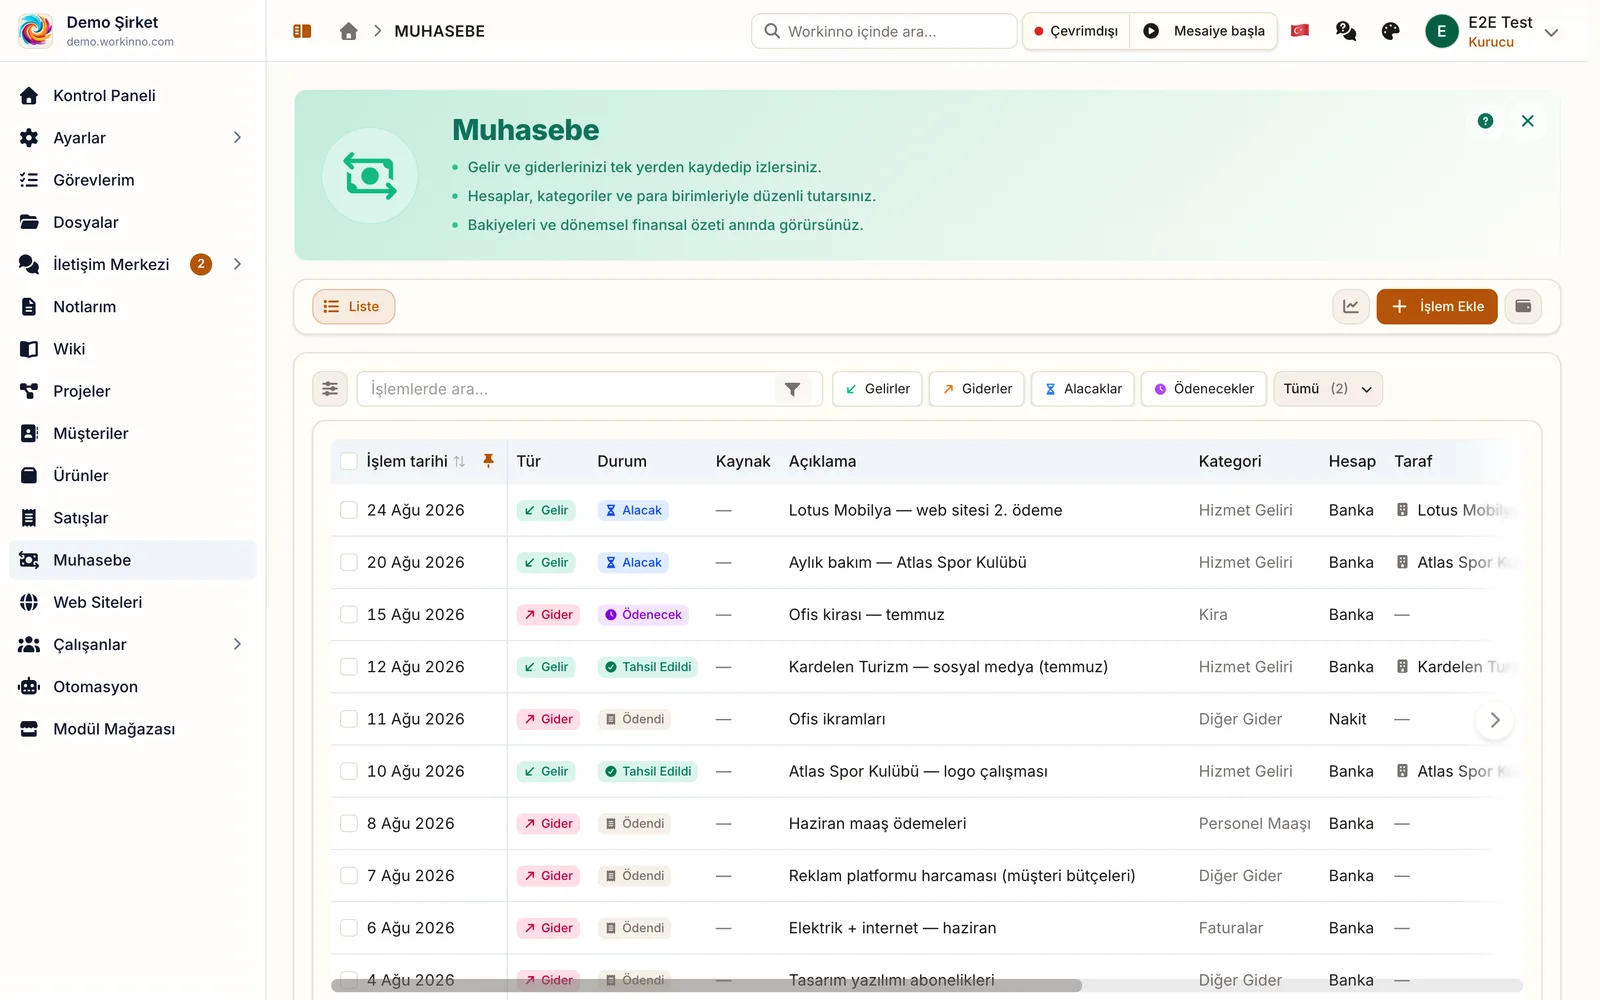Open Notlarım in the sidebar
The width and height of the screenshot is (1600, 1000).
133,307
